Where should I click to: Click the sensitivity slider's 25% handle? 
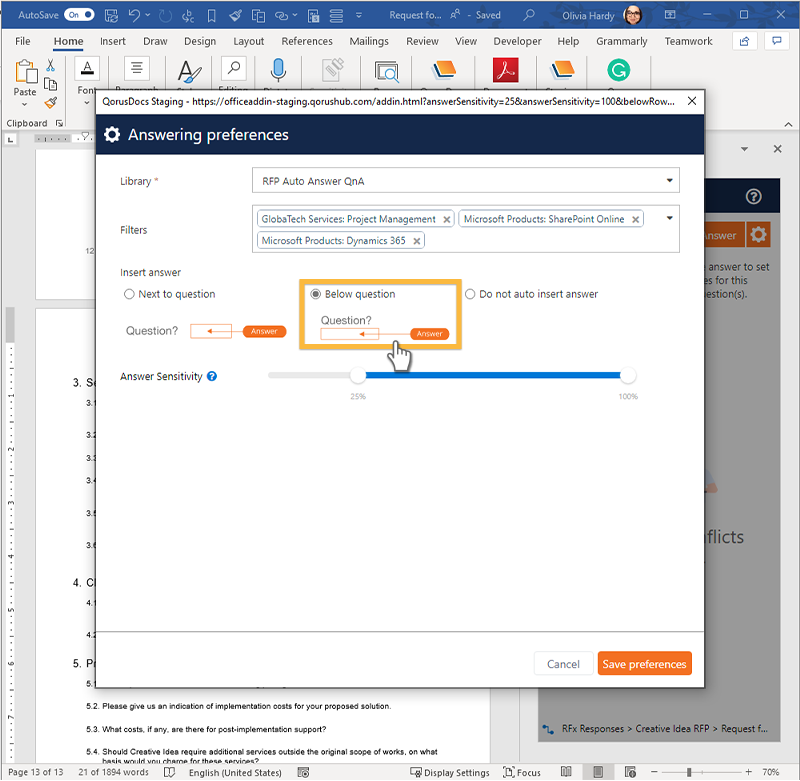[x=358, y=375]
